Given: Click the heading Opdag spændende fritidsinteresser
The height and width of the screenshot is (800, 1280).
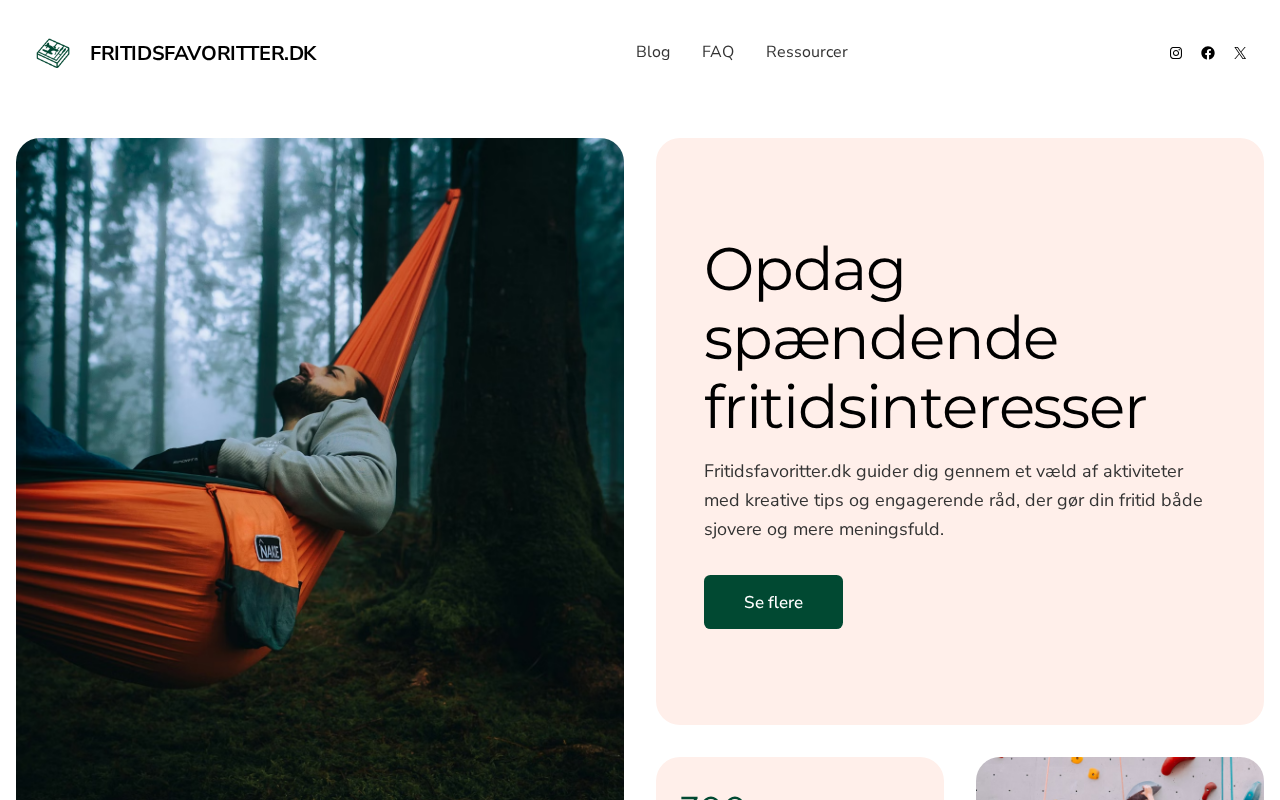Looking at the screenshot, I should 925,338.
